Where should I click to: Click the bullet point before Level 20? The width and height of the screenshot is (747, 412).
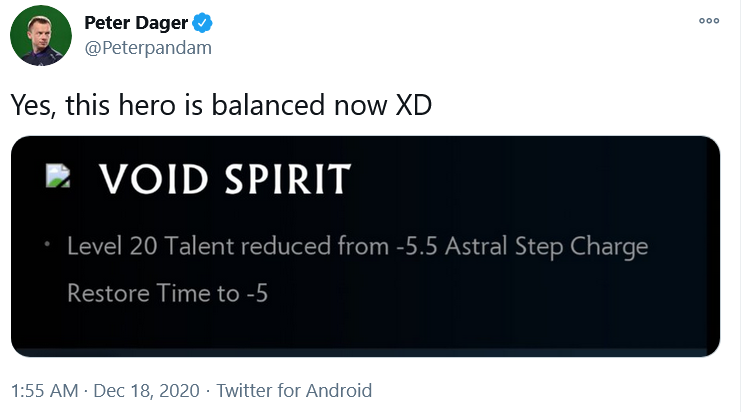click(x=47, y=244)
